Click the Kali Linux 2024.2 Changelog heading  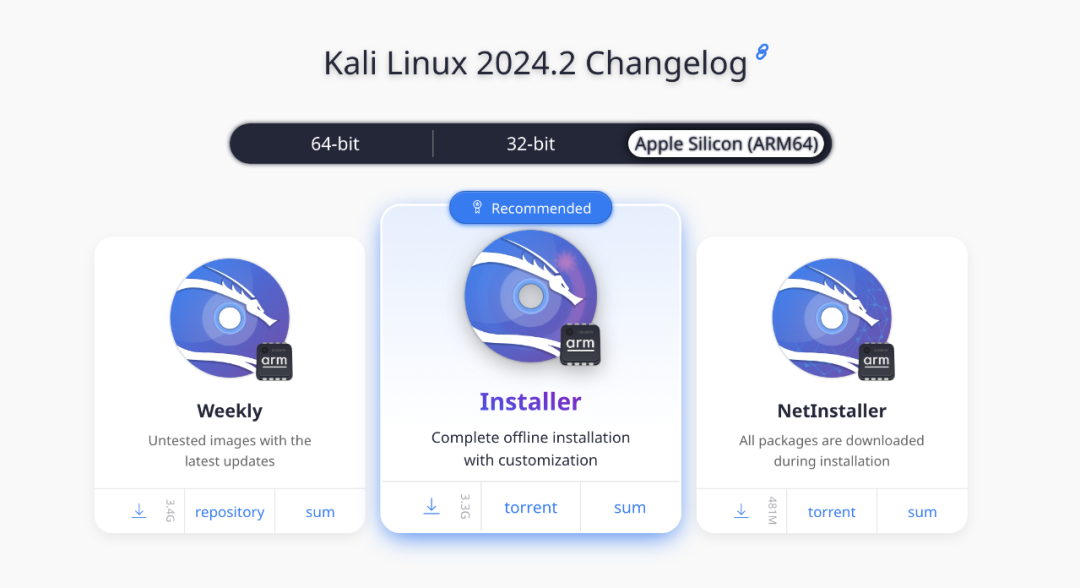click(x=535, y=63)
